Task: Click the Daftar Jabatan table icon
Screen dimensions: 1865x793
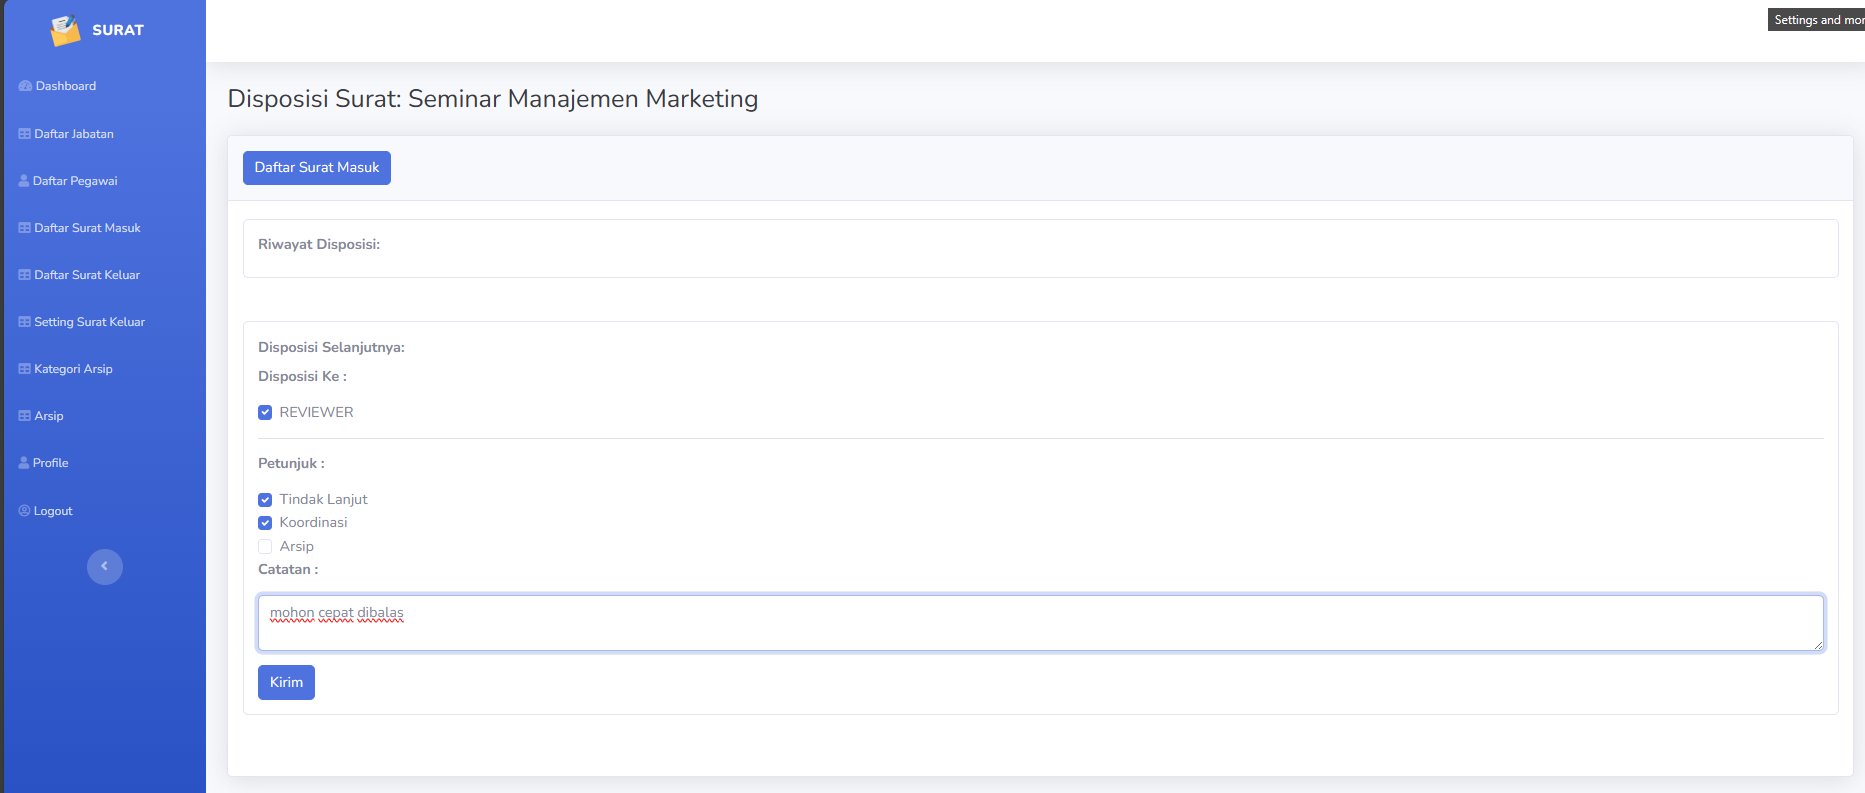Action: (25, 134)
